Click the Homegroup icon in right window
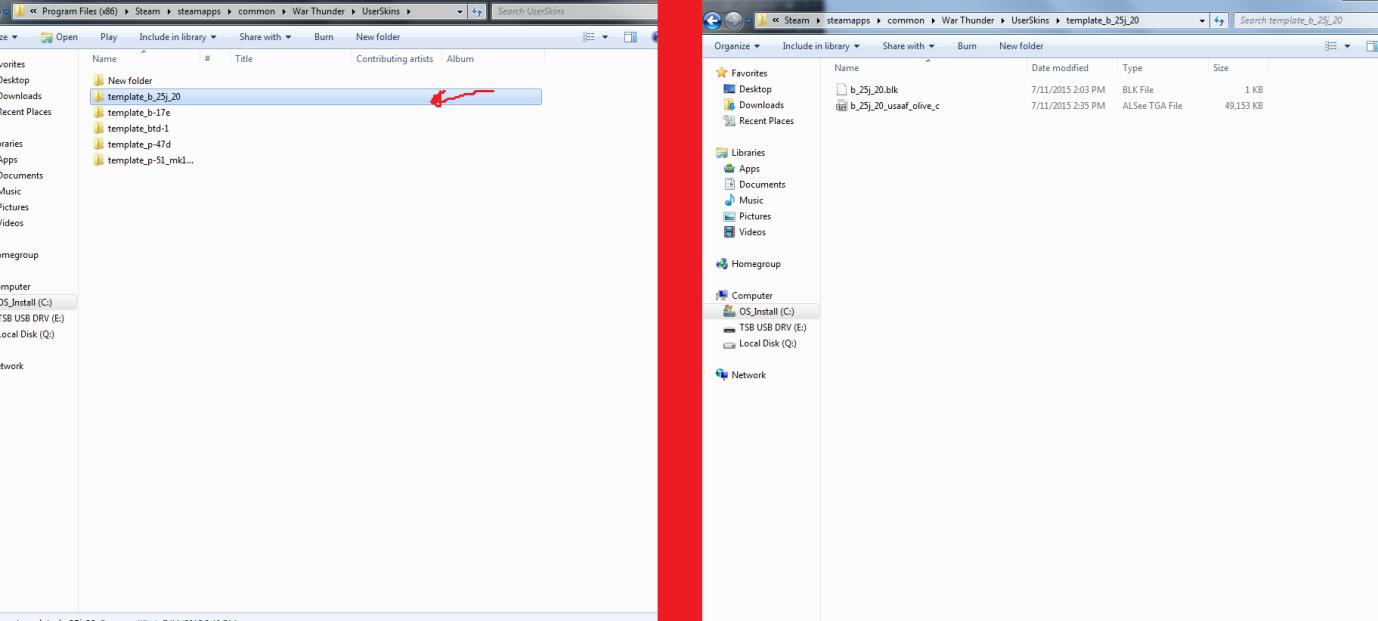The width and height of the screenshot is (1378, 621). (x=723, y=265)
